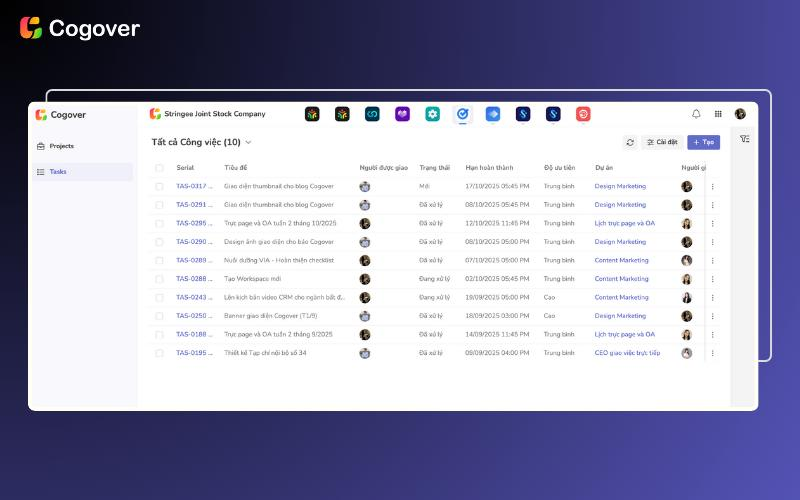Click the refresh icon beside Cài đặt
Viewport: 800px width, 500px height.
click(x=630, y=142)
